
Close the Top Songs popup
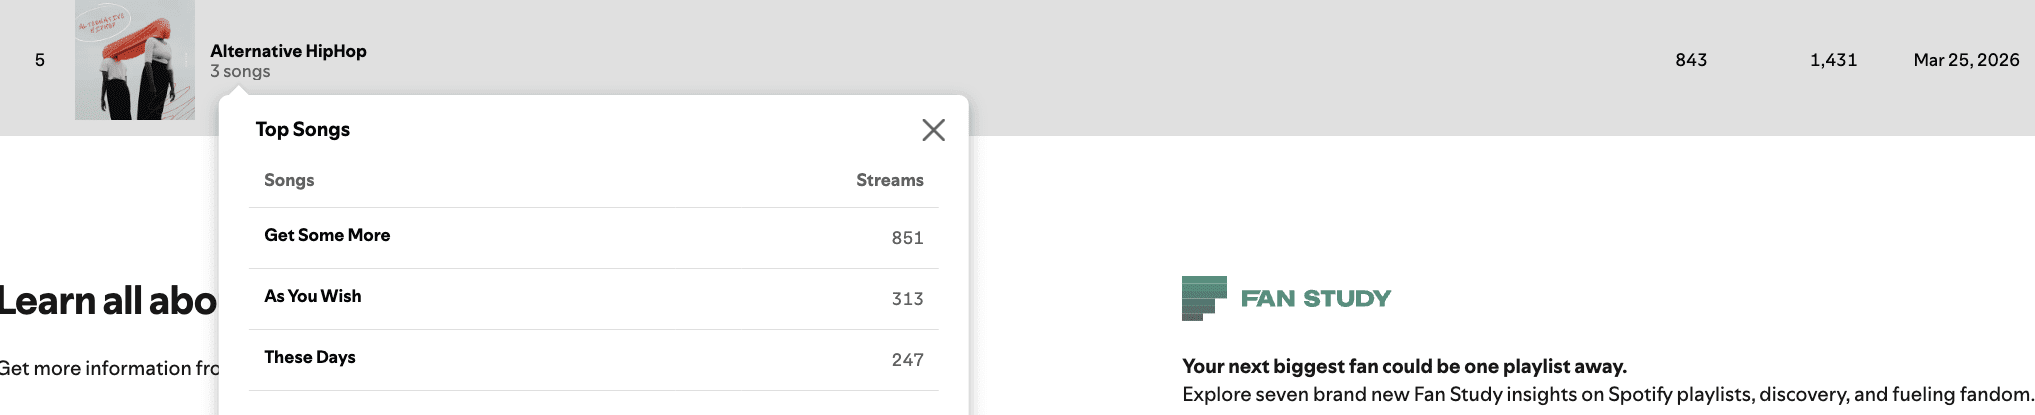tap(933, 130)
